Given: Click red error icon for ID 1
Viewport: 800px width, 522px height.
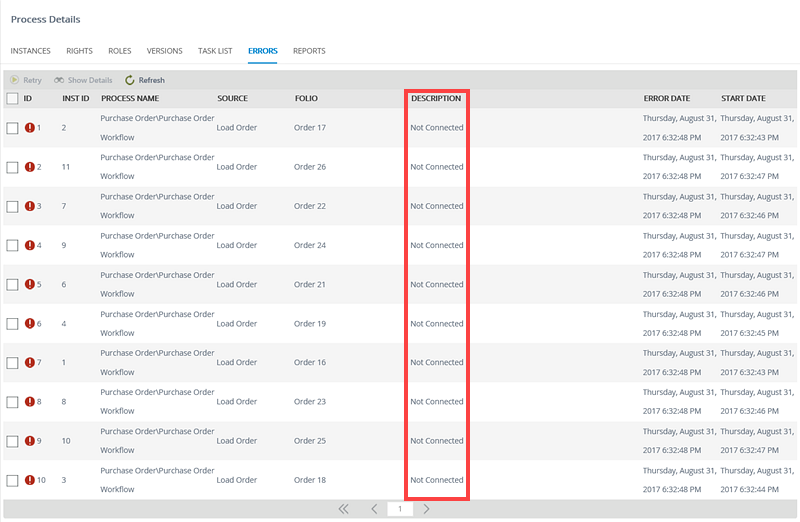Looking at the screenshot, I should pyautogui.click(x=30, y=128).
